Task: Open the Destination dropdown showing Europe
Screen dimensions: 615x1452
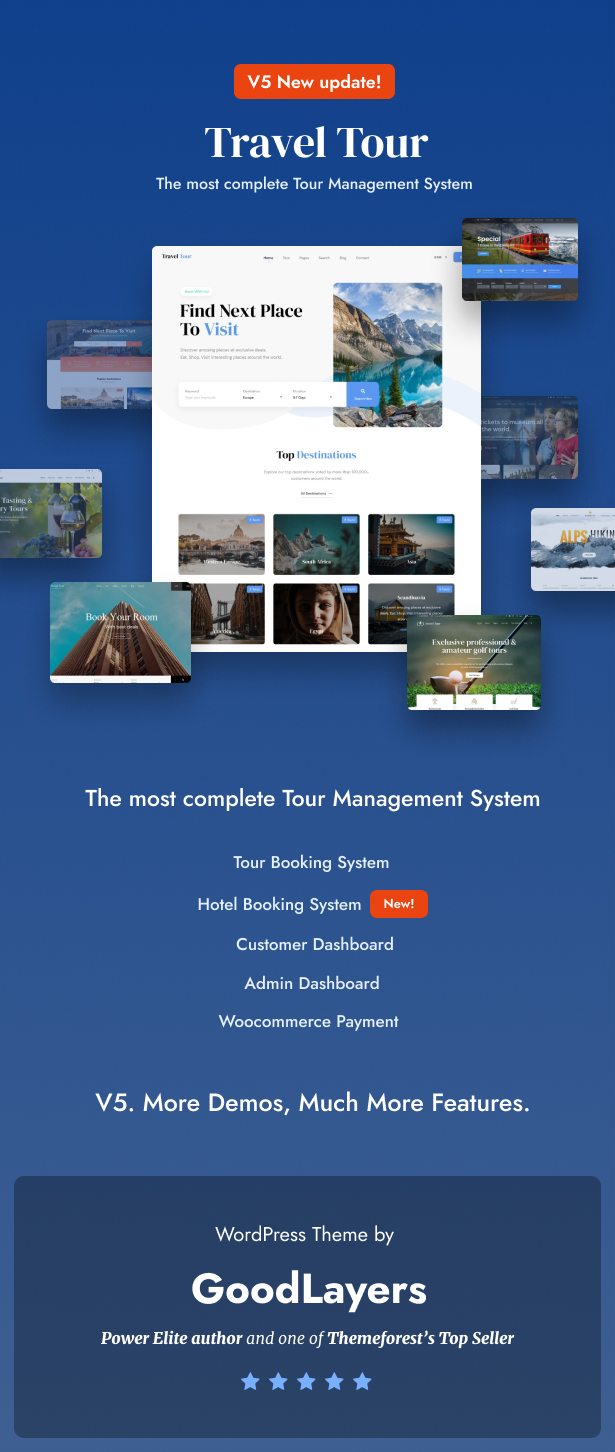Action: 262,397
